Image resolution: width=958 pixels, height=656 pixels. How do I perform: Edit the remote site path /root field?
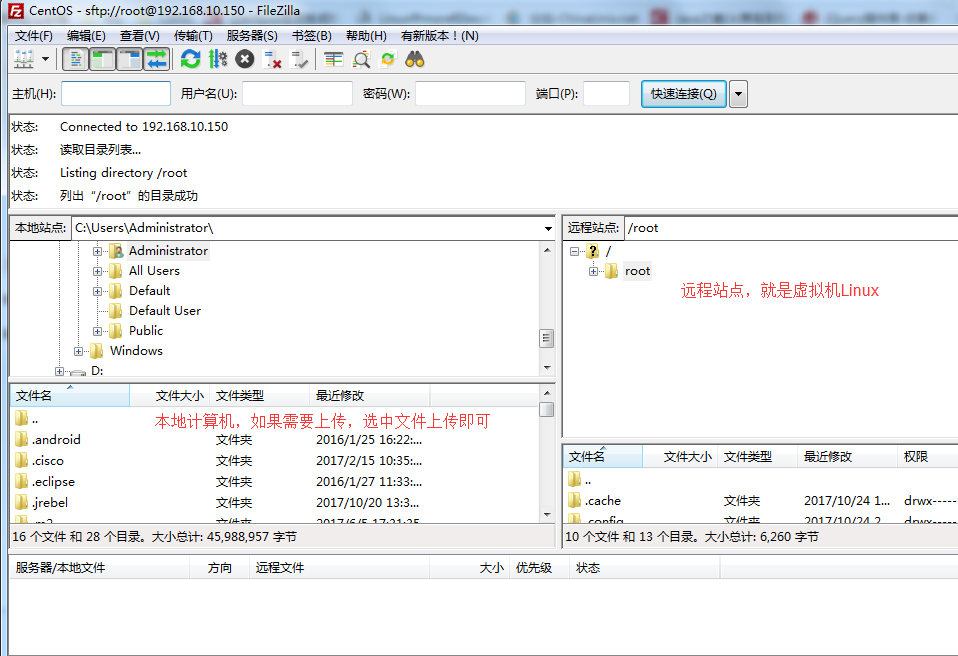791,228
